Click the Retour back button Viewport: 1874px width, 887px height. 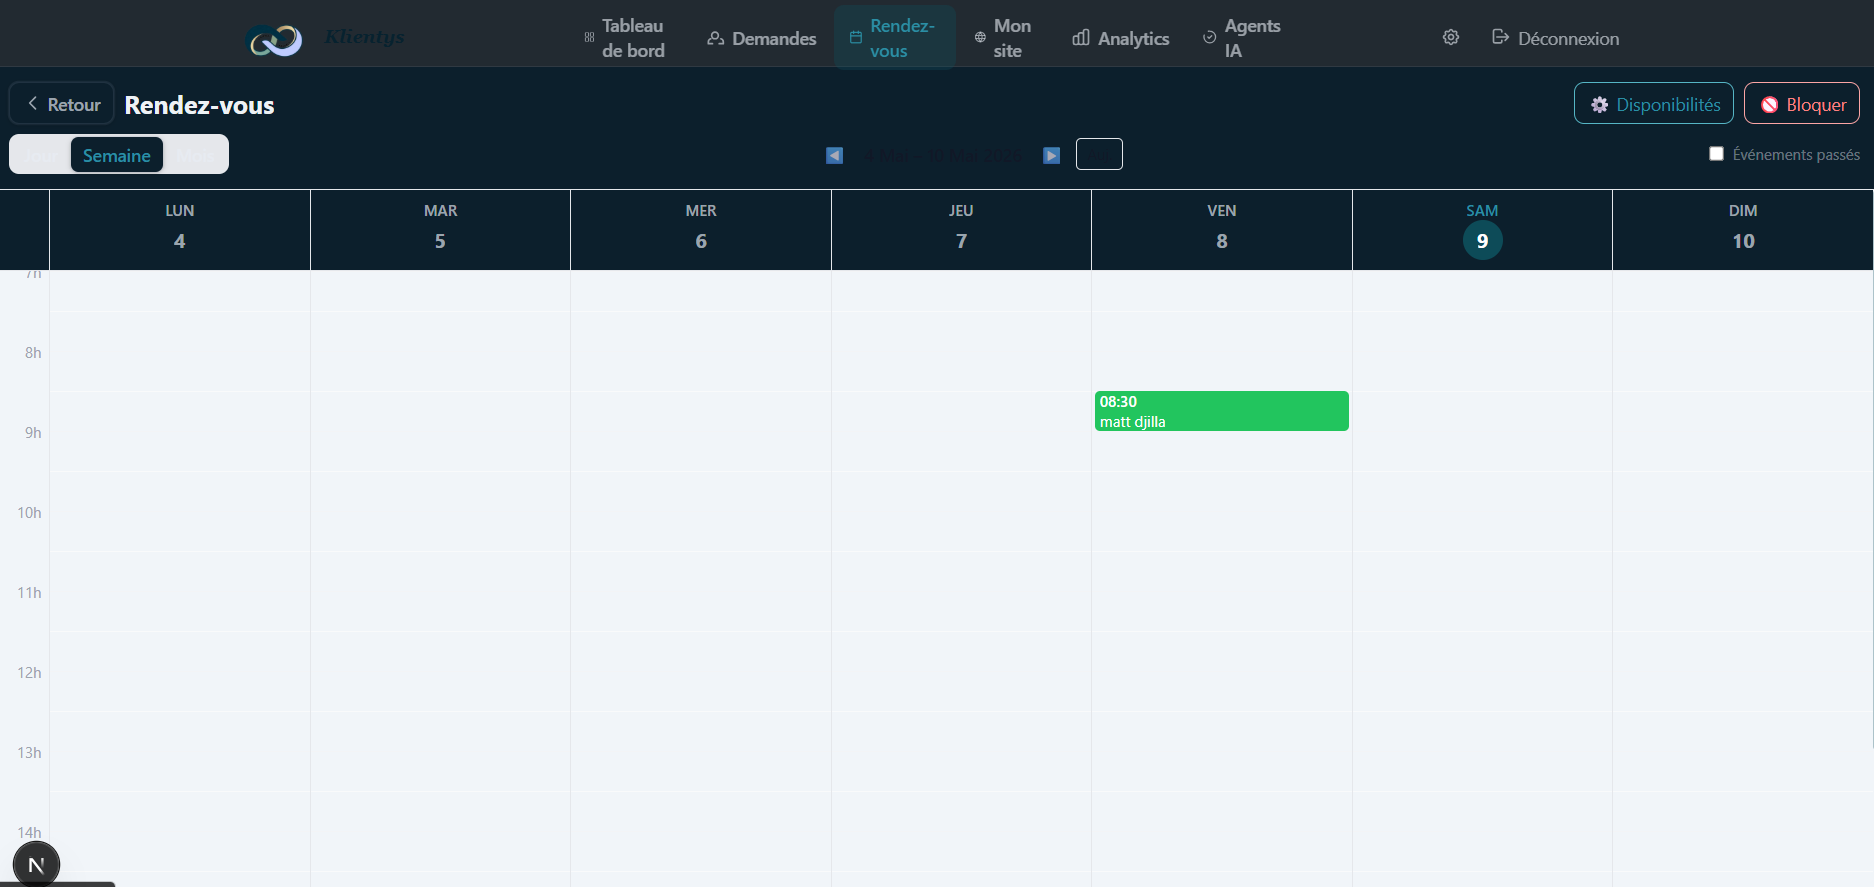point(62,104)
